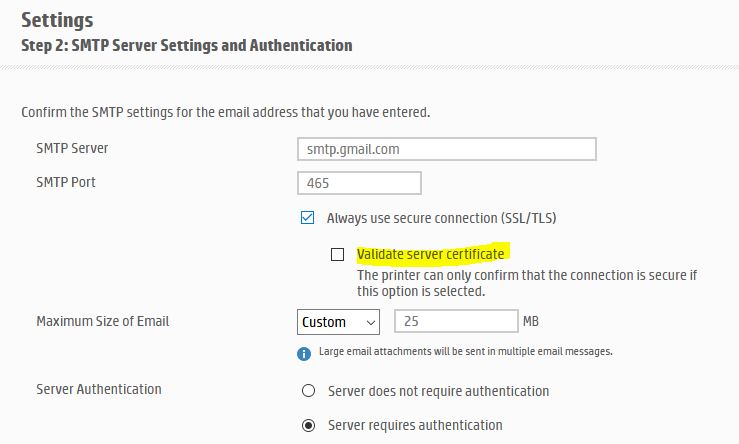Enable the Validate server certificate checkbox
Viewport: 739px width, 444px height.
pos(338,254)
